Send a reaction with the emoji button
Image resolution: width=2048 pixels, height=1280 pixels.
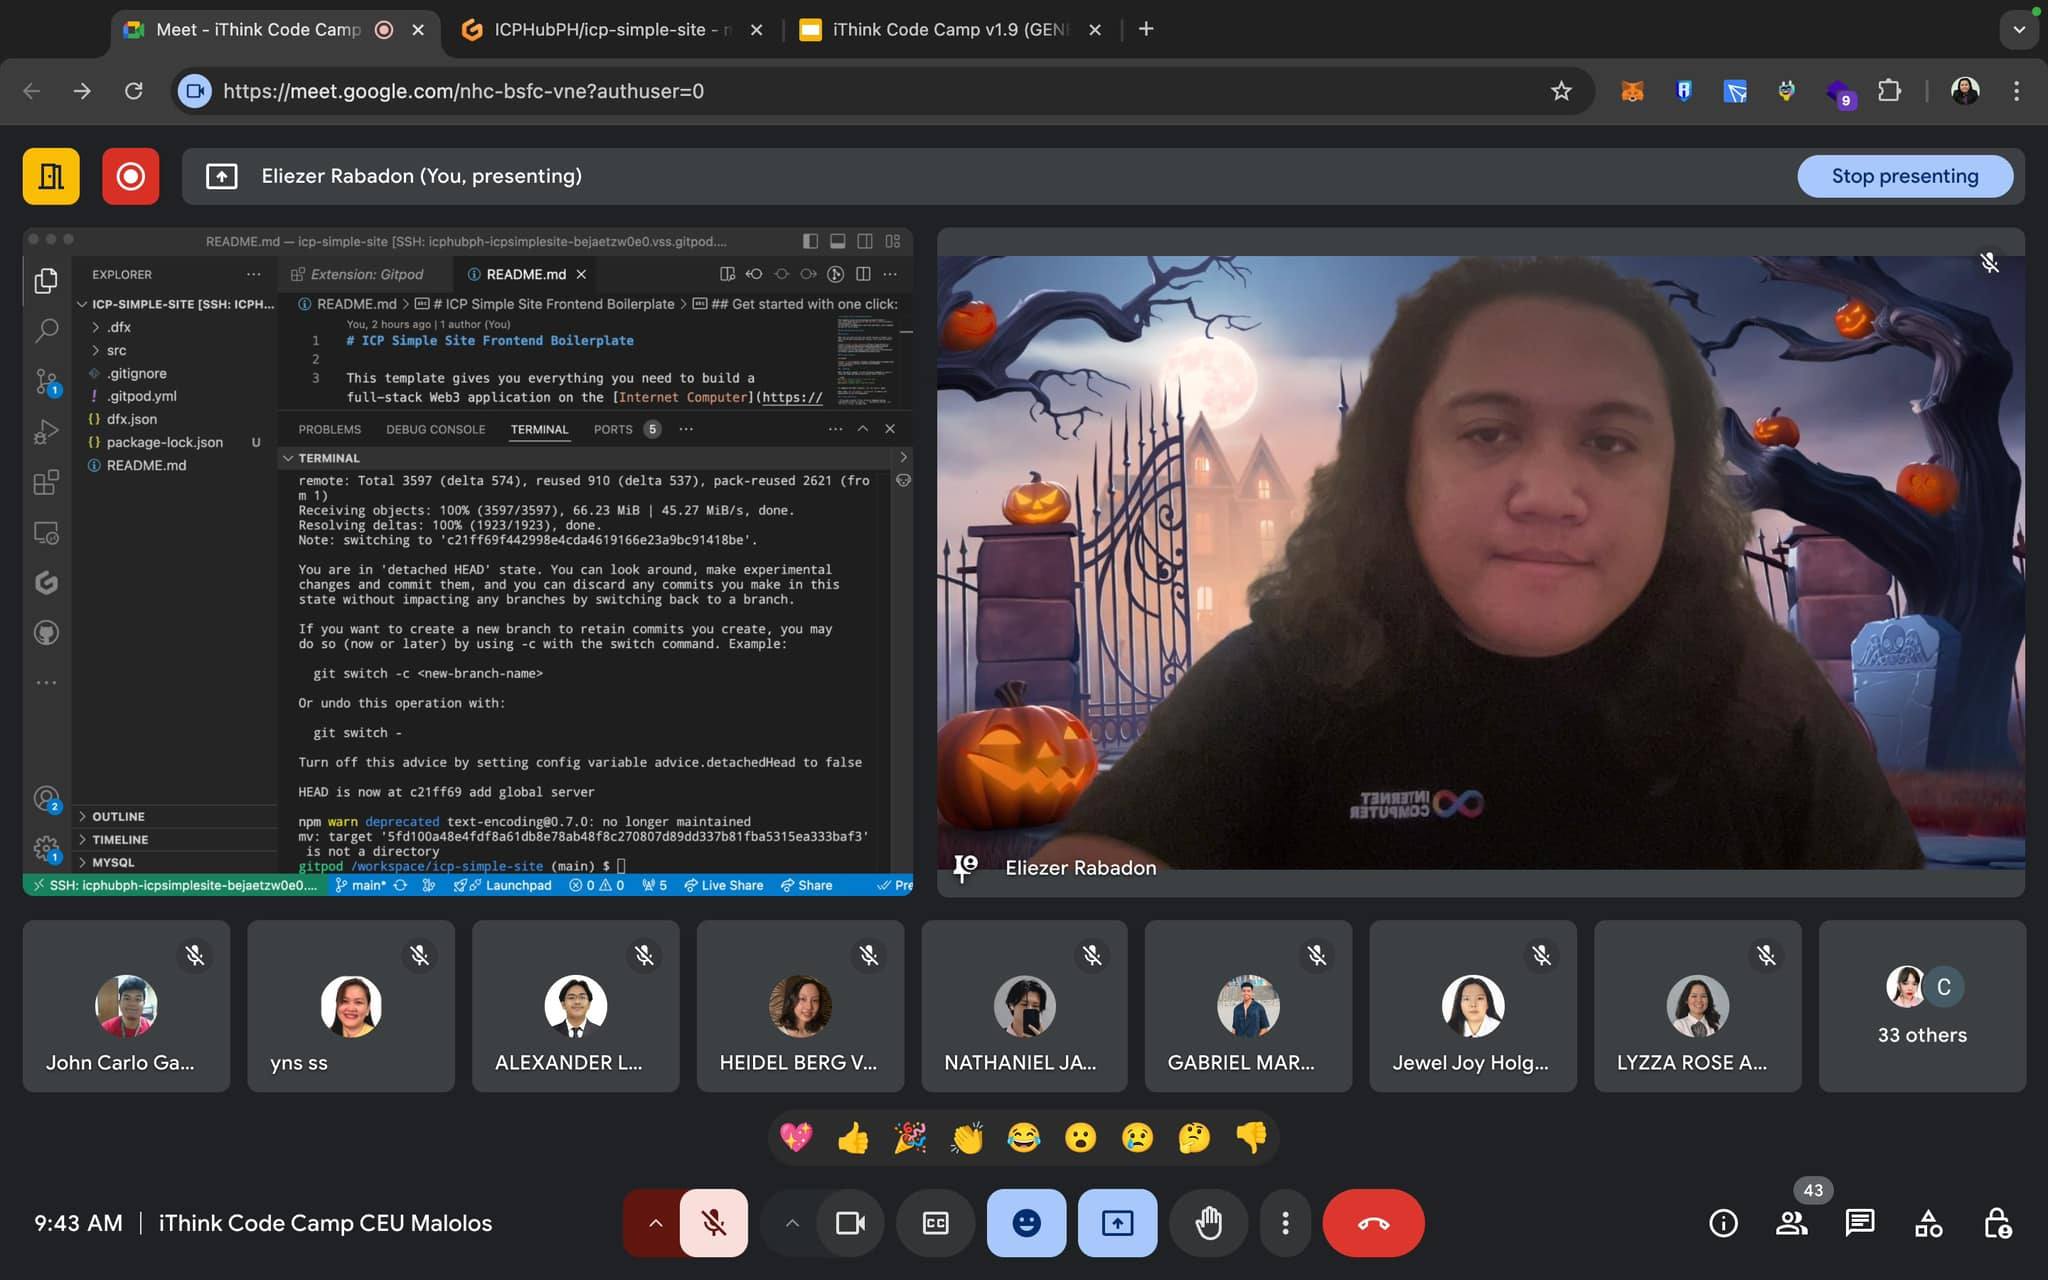[1026, 1223]
